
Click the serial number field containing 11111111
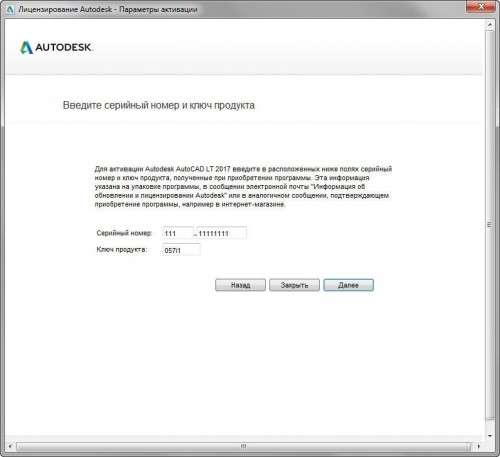coord(221,233)
